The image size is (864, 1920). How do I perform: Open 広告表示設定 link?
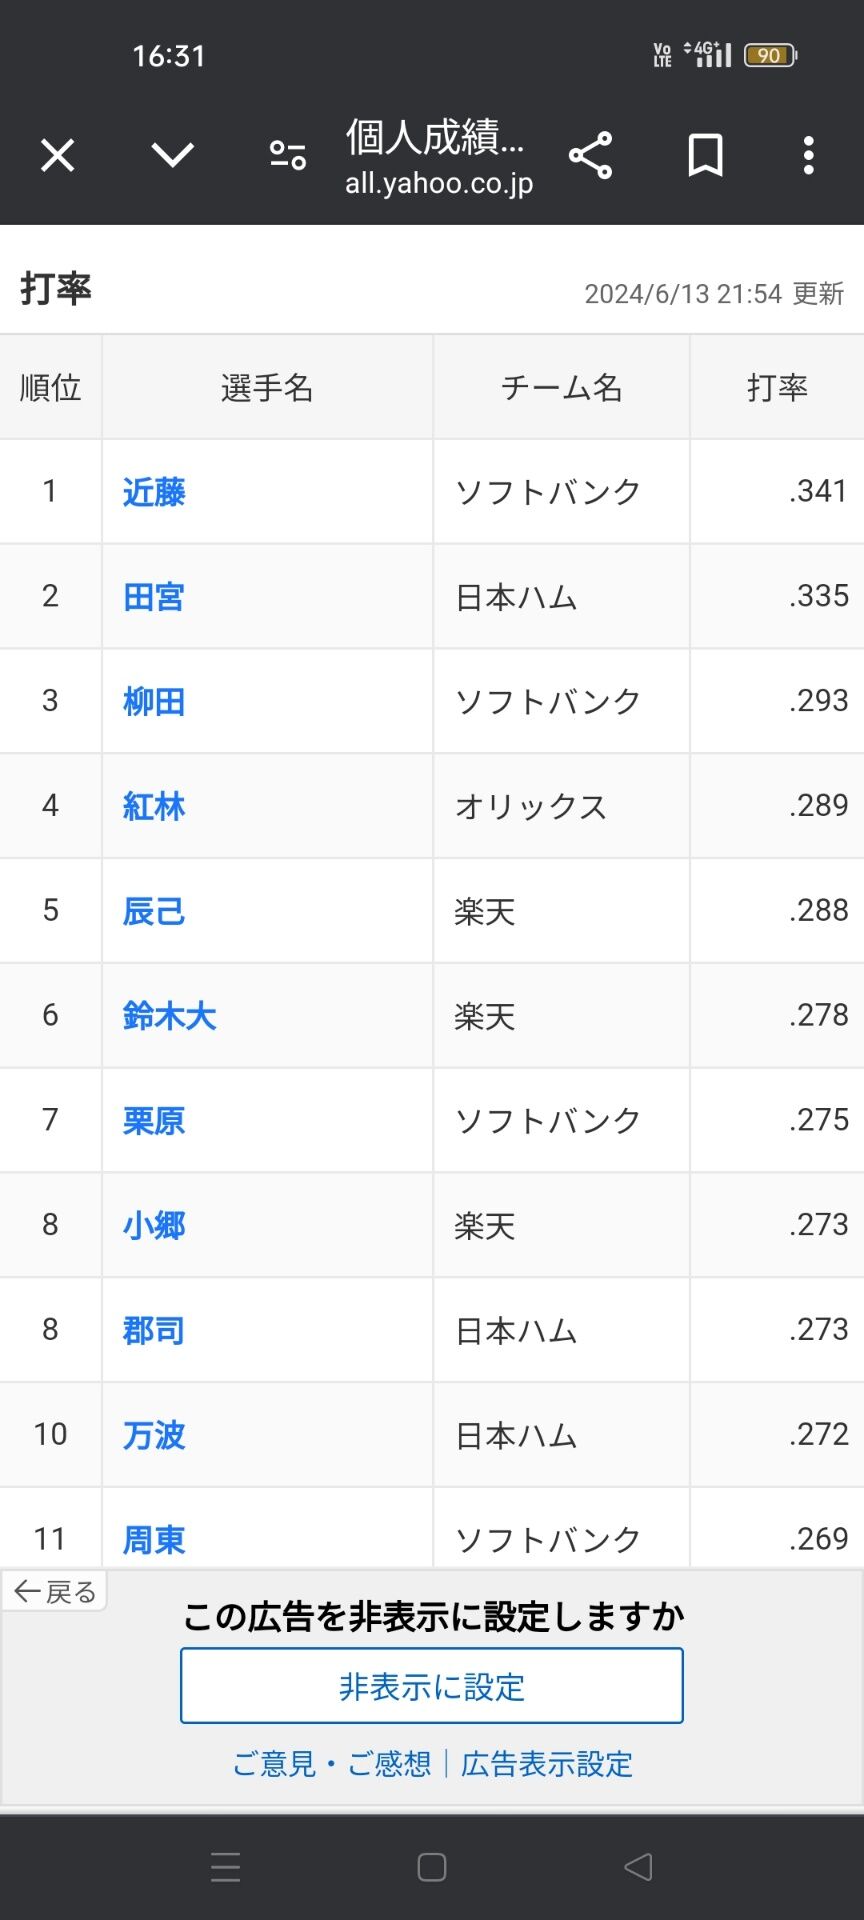pos(547,1764)
